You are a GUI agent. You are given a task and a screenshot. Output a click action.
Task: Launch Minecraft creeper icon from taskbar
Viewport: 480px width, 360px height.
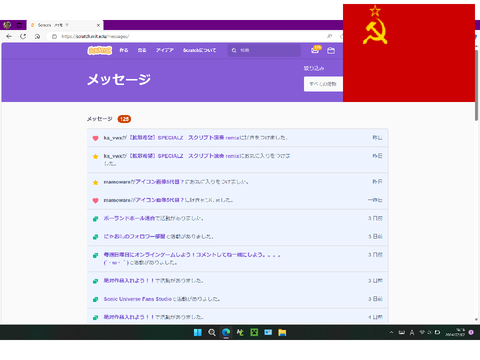254,332
